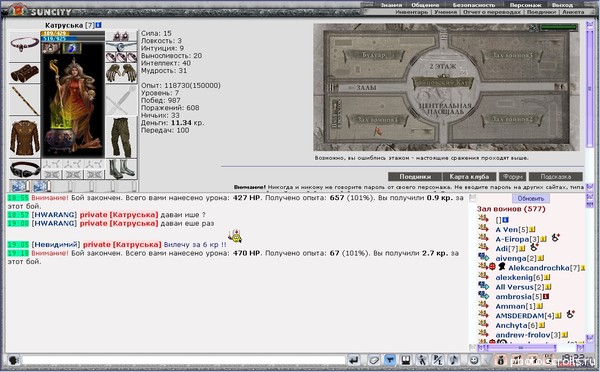600x372 pixels.
Task: Click the chat icon next to ambrosia
Action: pos(483,295)
